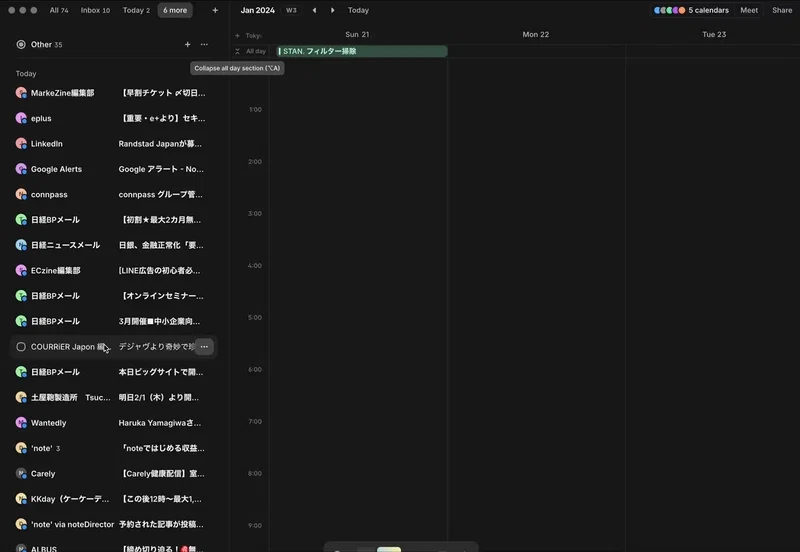This screenshot has width=800, height=552.
Task: Click 土屋鞄製造所 sender avatar
Action: click(21, 397)
